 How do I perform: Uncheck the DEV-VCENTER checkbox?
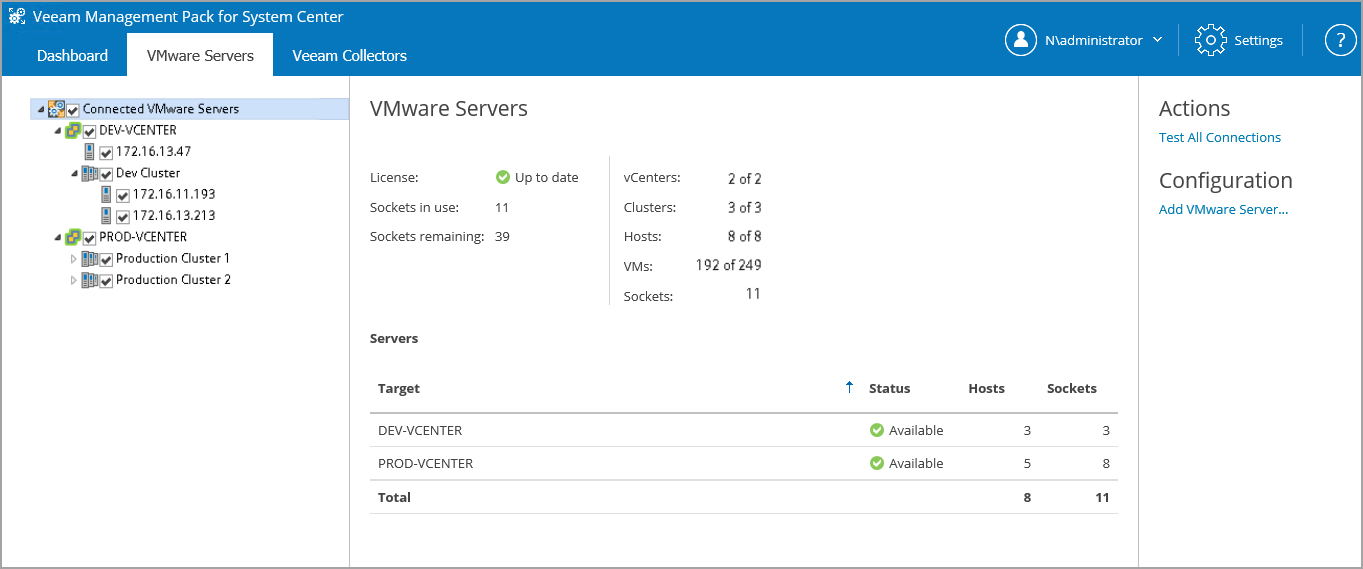point(90,131)
